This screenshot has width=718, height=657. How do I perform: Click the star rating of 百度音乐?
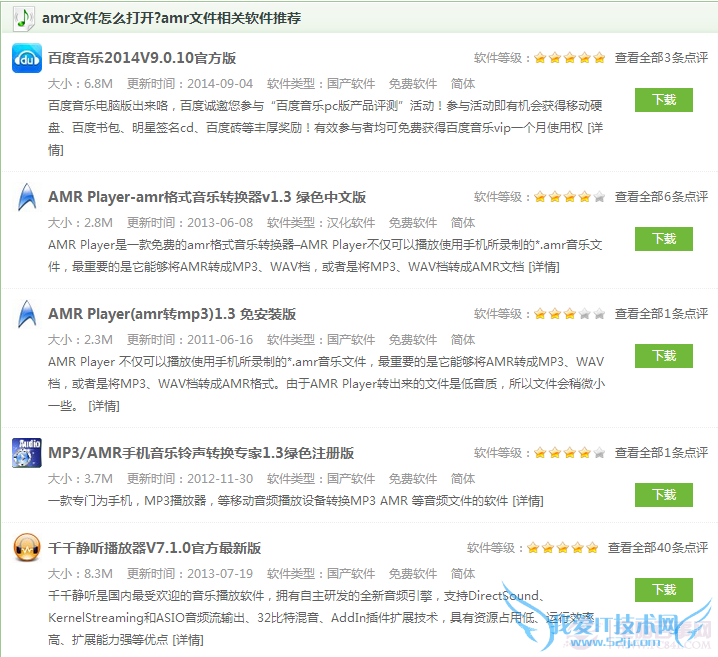click(x=570, y=58)
